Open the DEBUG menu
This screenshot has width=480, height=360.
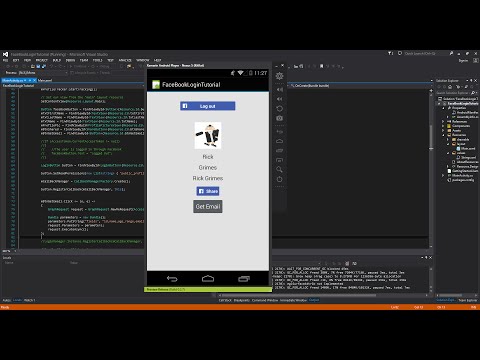70,60
